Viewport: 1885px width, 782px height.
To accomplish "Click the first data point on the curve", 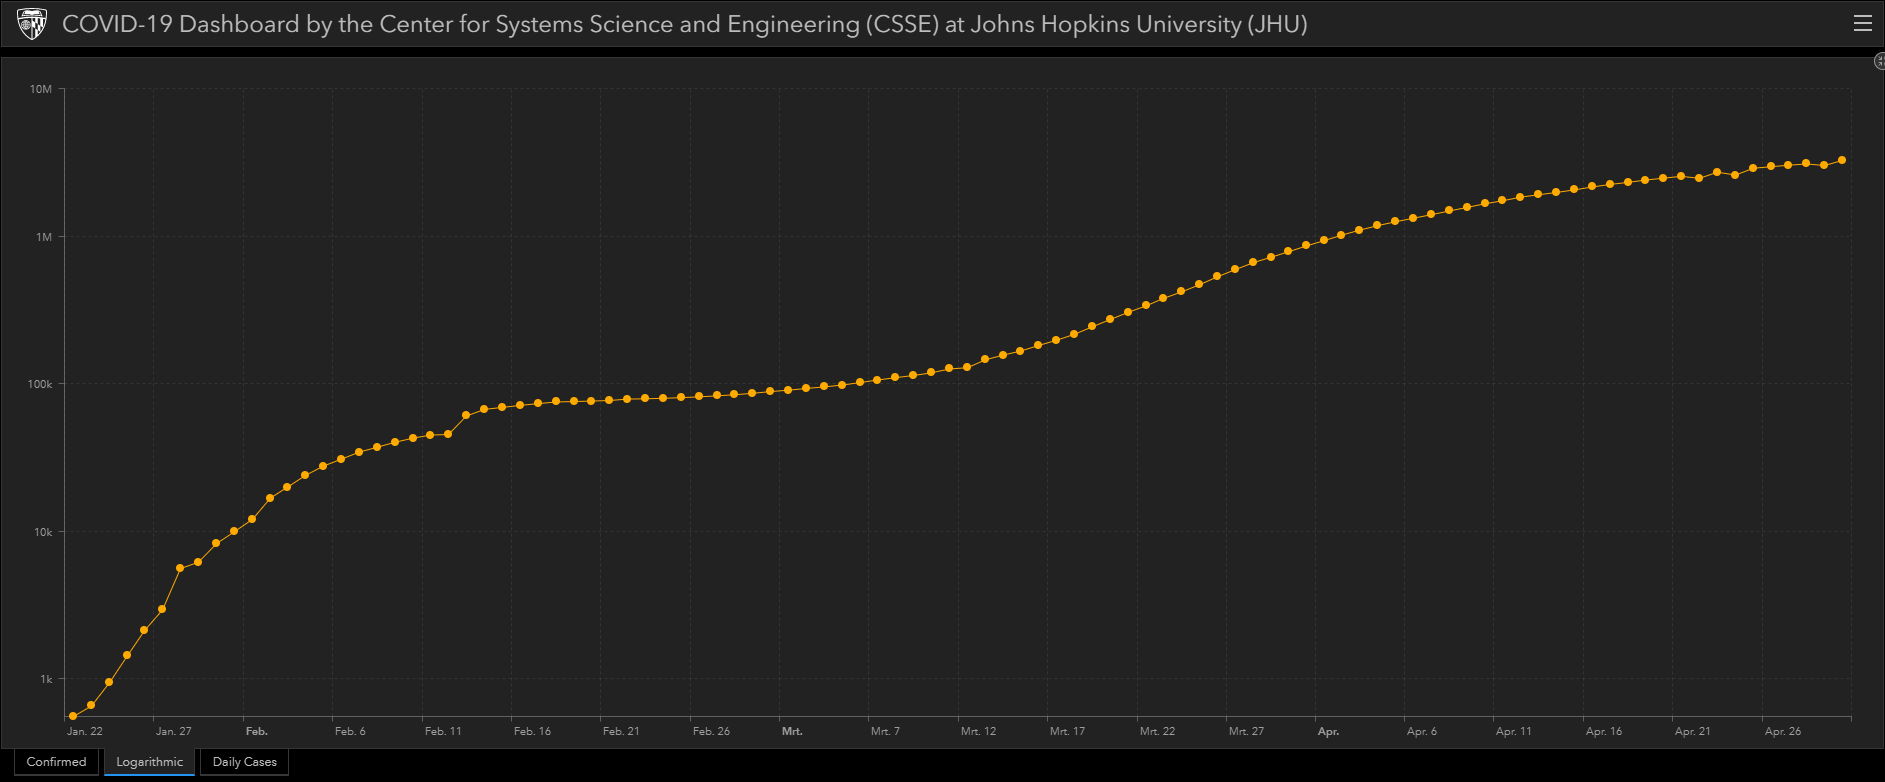I will [73, 716].
